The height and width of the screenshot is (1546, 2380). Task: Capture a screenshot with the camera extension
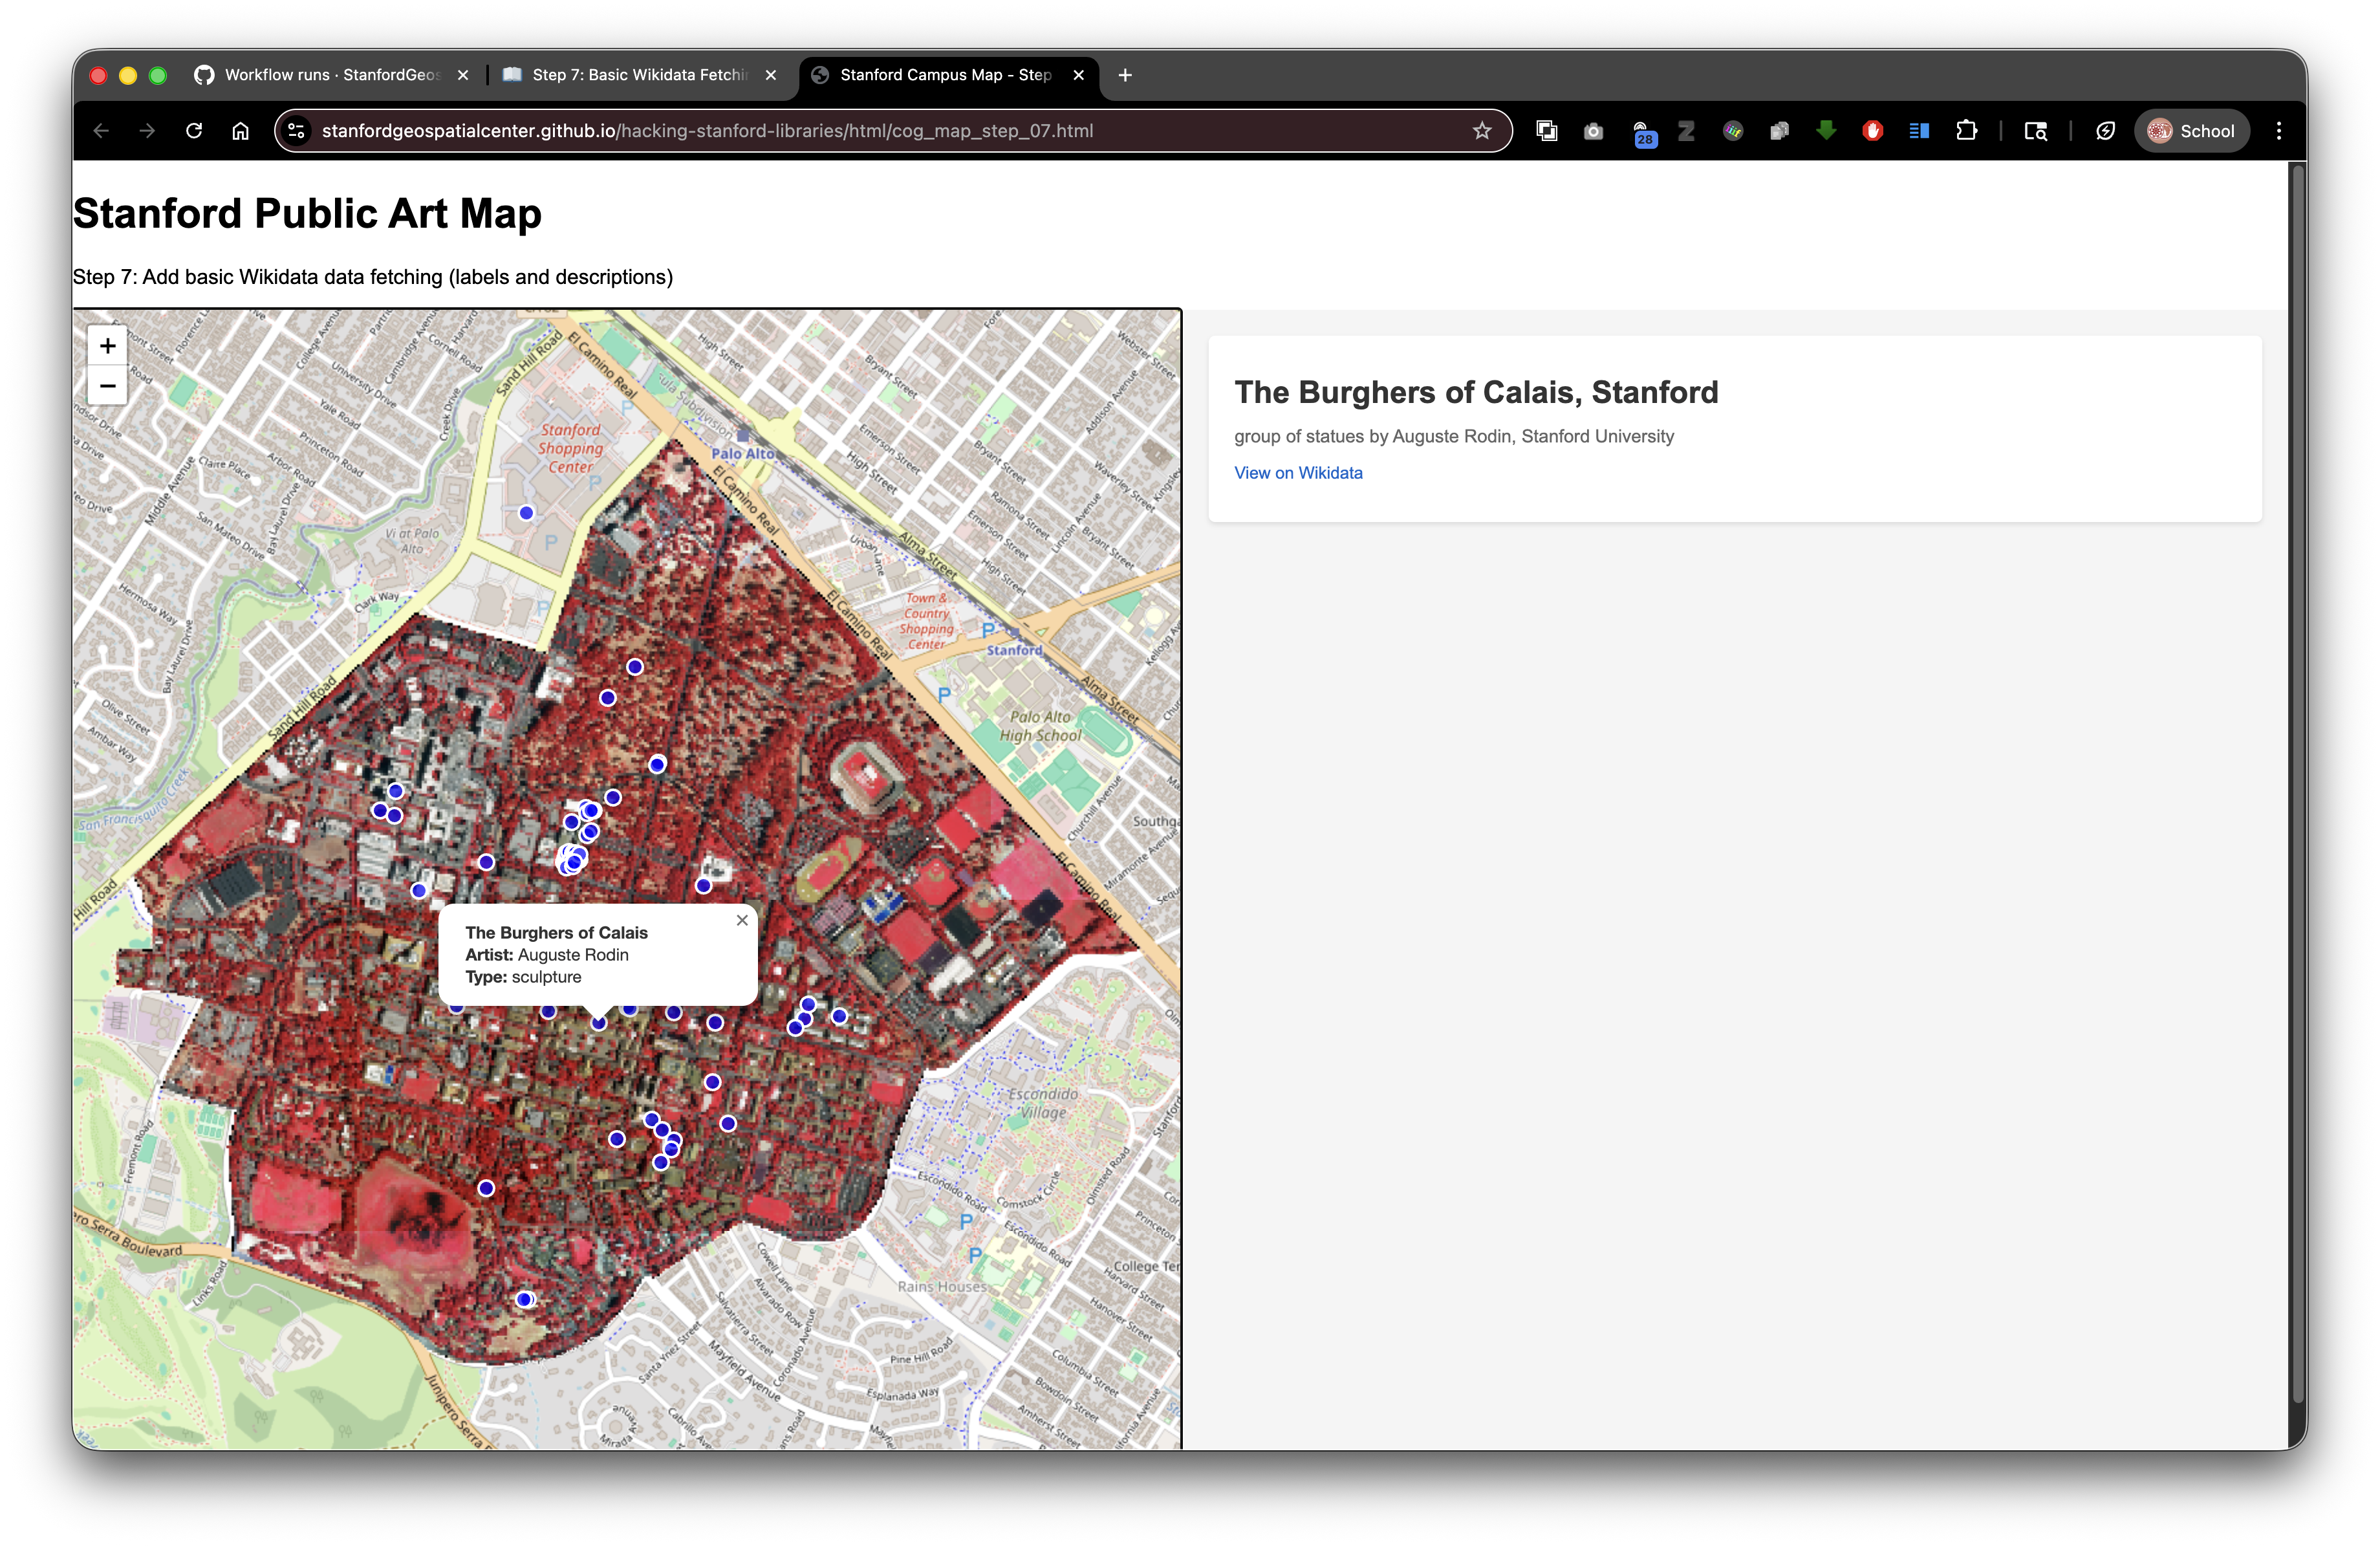click(1593, 130)
